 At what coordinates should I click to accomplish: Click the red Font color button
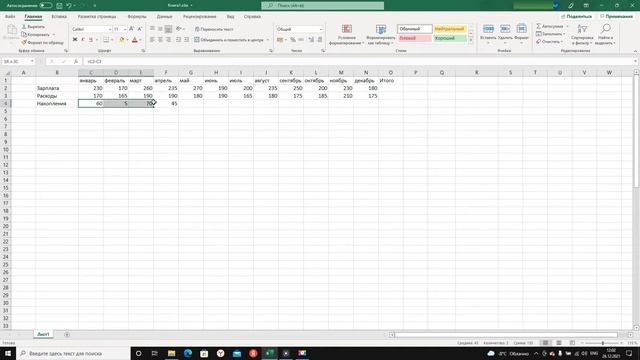pyautogui.click(x=135, y=40)
